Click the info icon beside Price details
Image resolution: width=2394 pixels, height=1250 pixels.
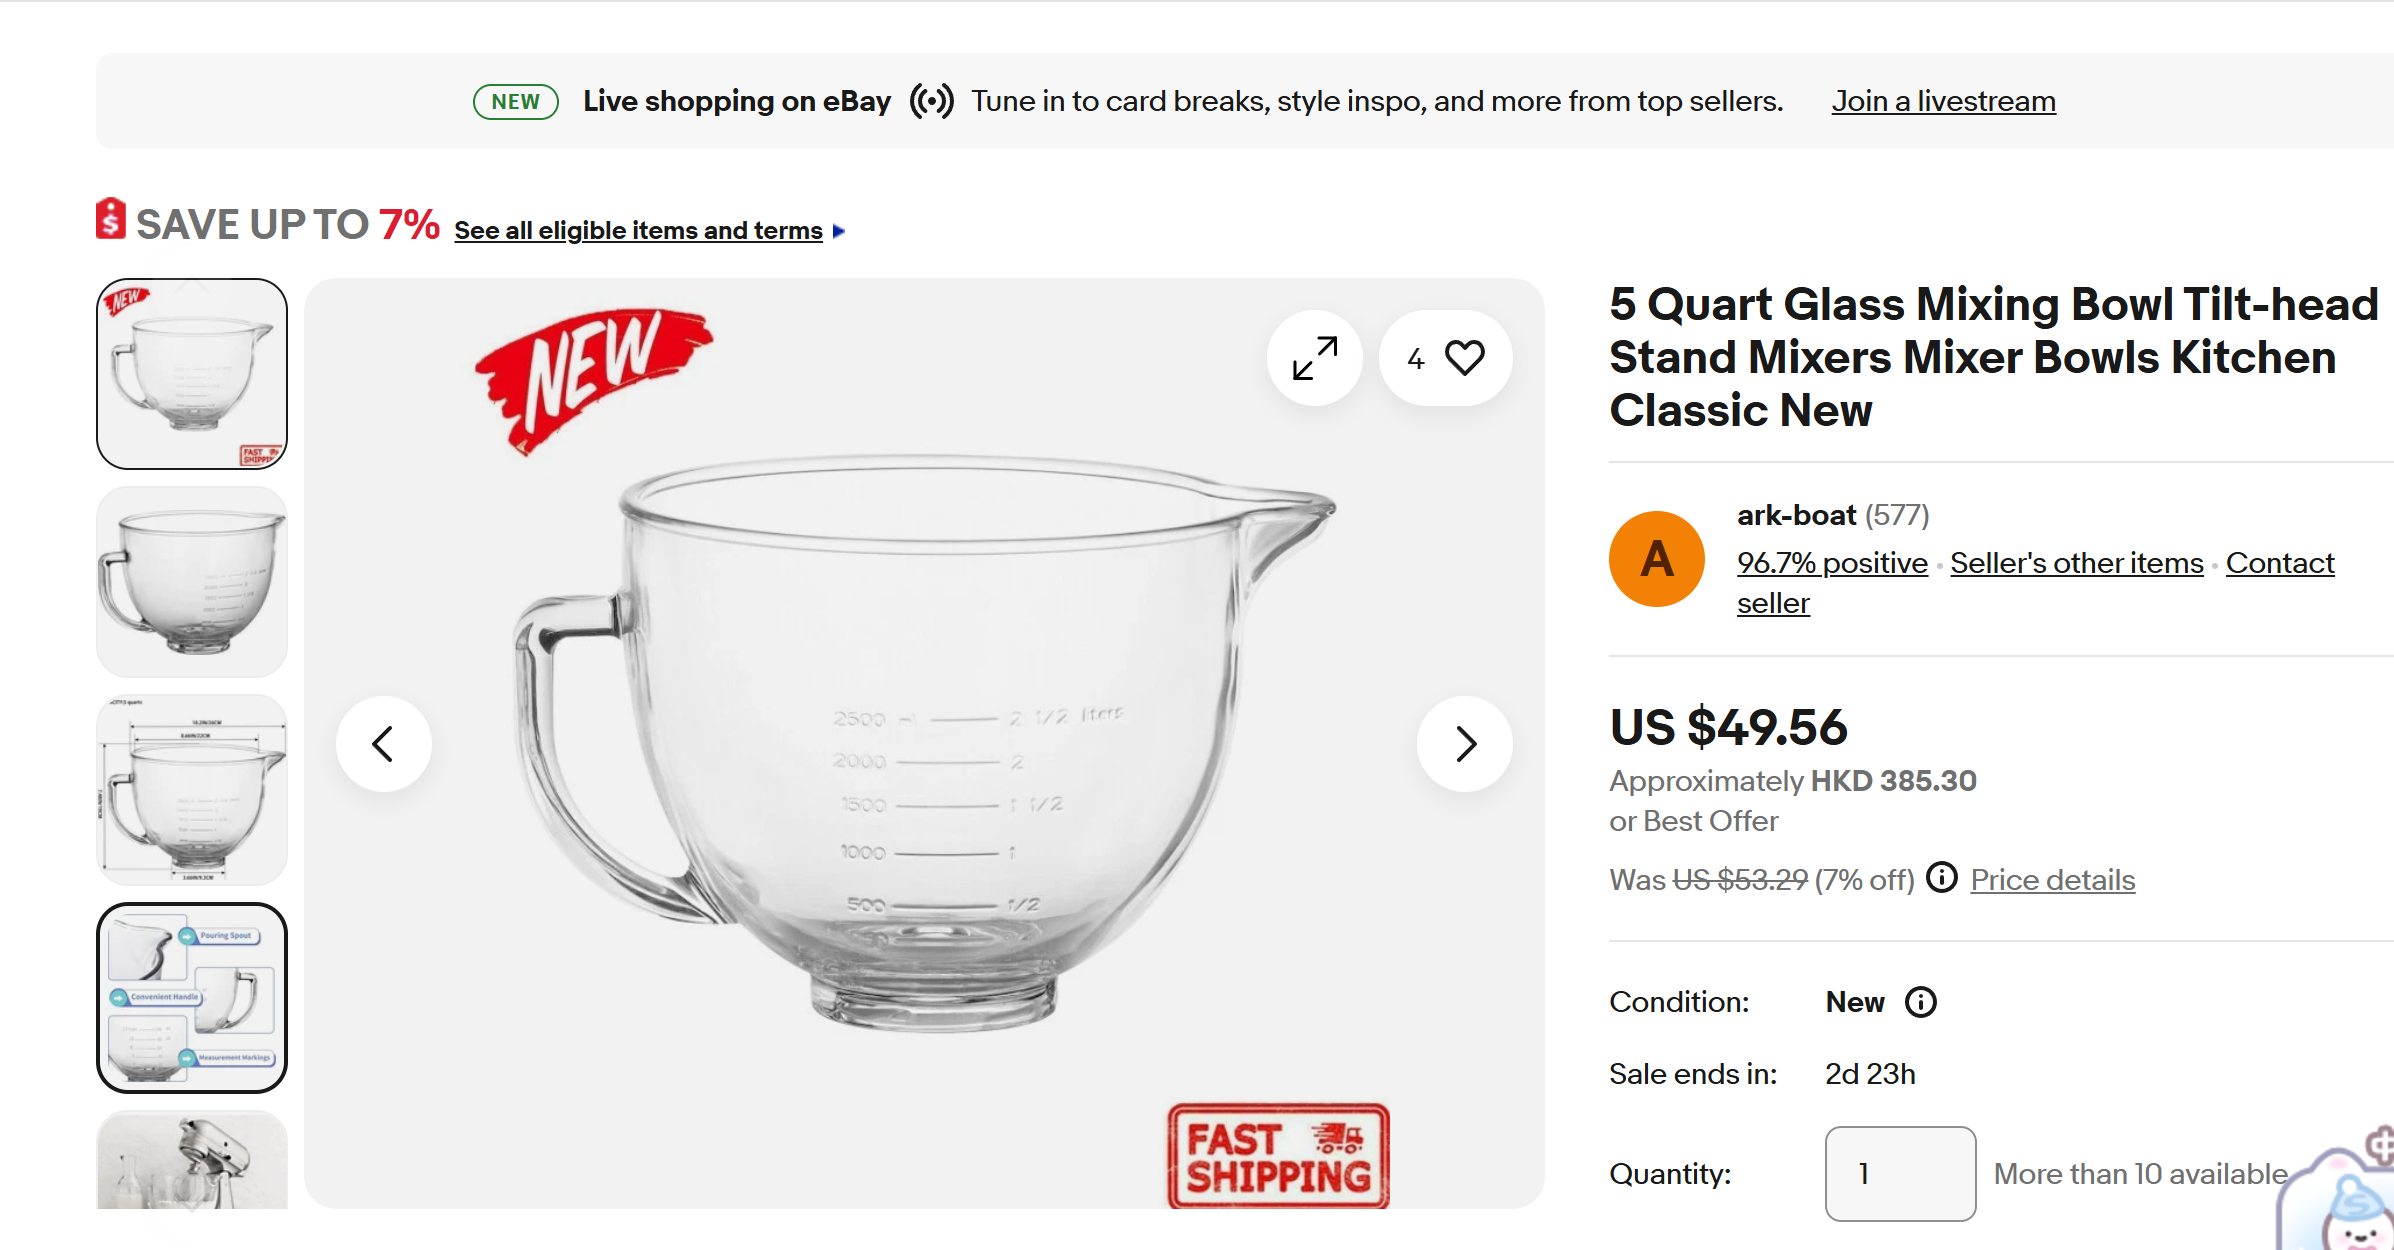click(1942, 878)
